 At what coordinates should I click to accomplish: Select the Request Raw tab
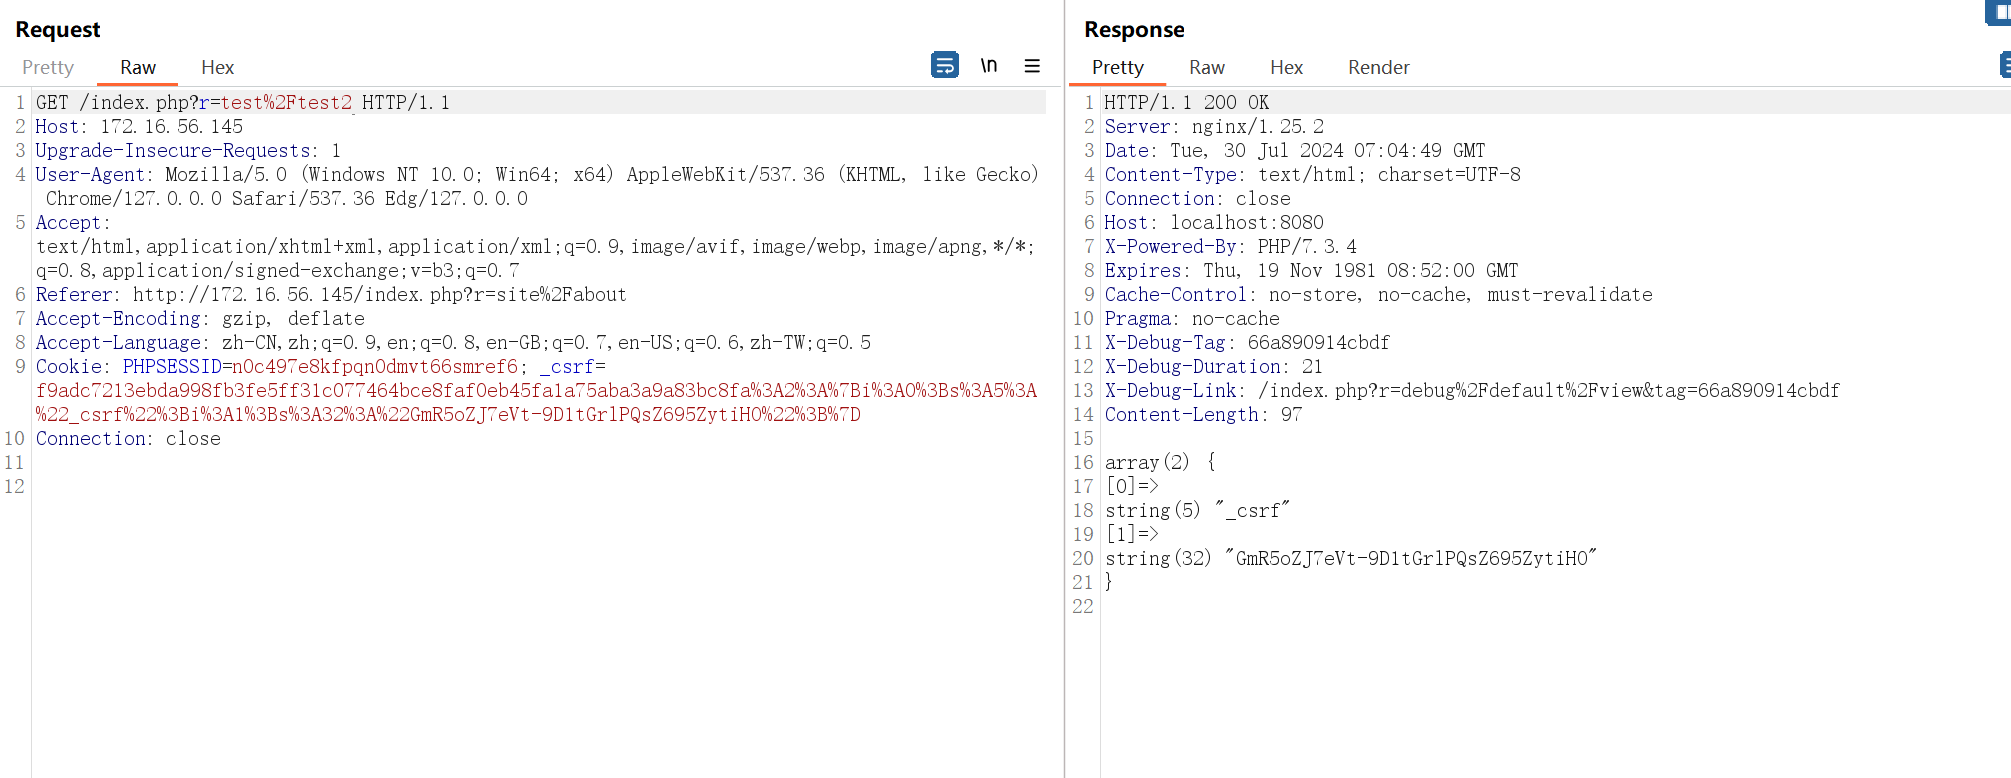[137, 67]
